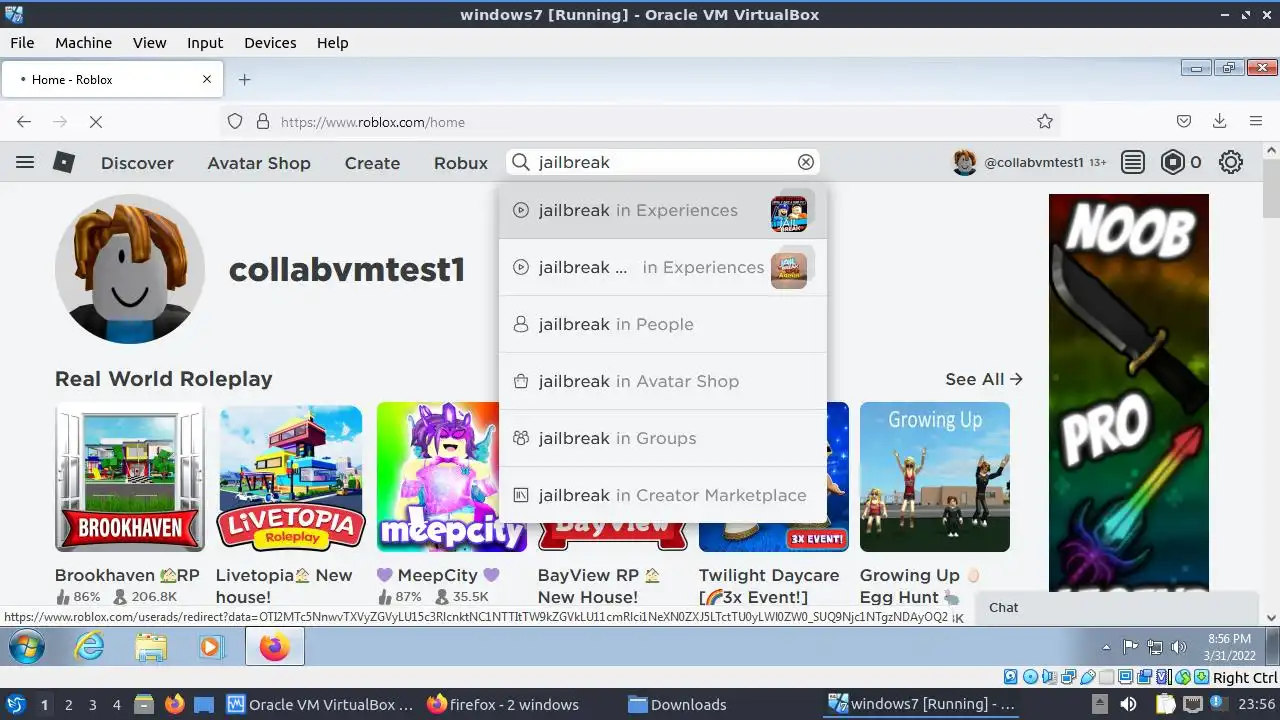
Task: Open the Windows 7 Start menu
Action: (x=27, y=647)
